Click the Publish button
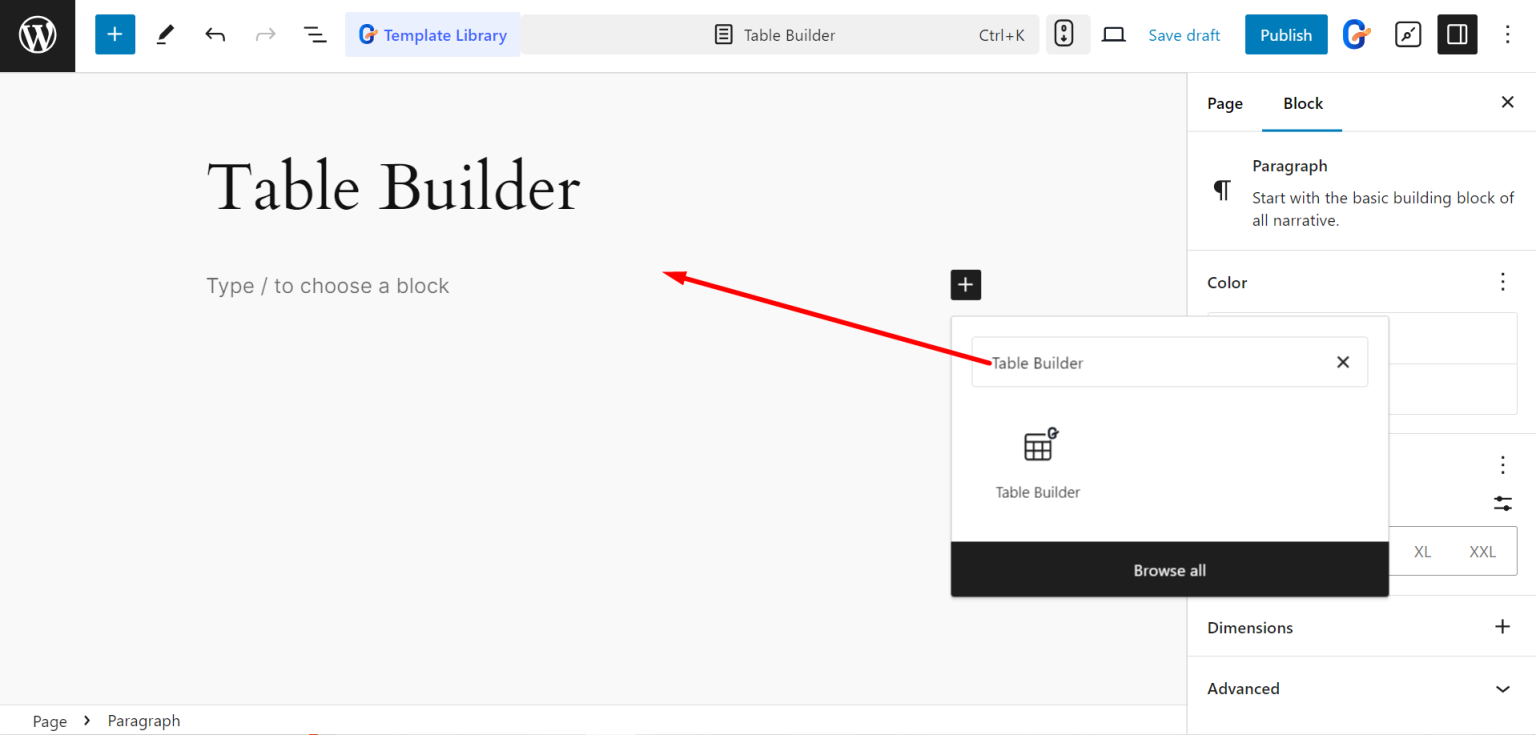This screenshot has width=1536, height=735. (1286, 33)
